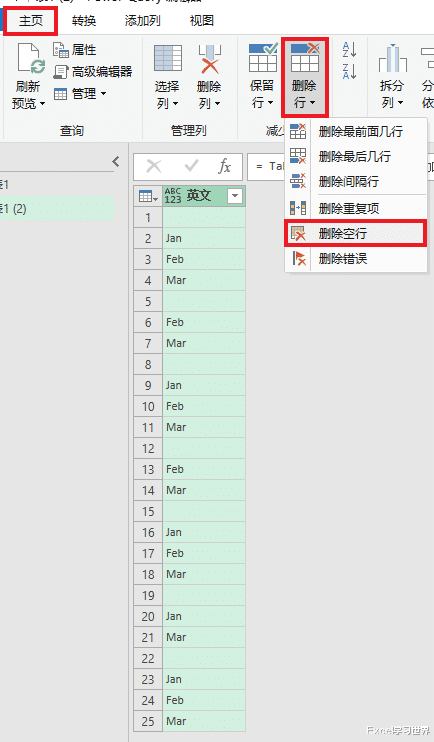The width and height of the screenshot is (434, 742).
Task: Click the Refresh Preview (刷新预览) icon
Action: (x=31, y=59)
